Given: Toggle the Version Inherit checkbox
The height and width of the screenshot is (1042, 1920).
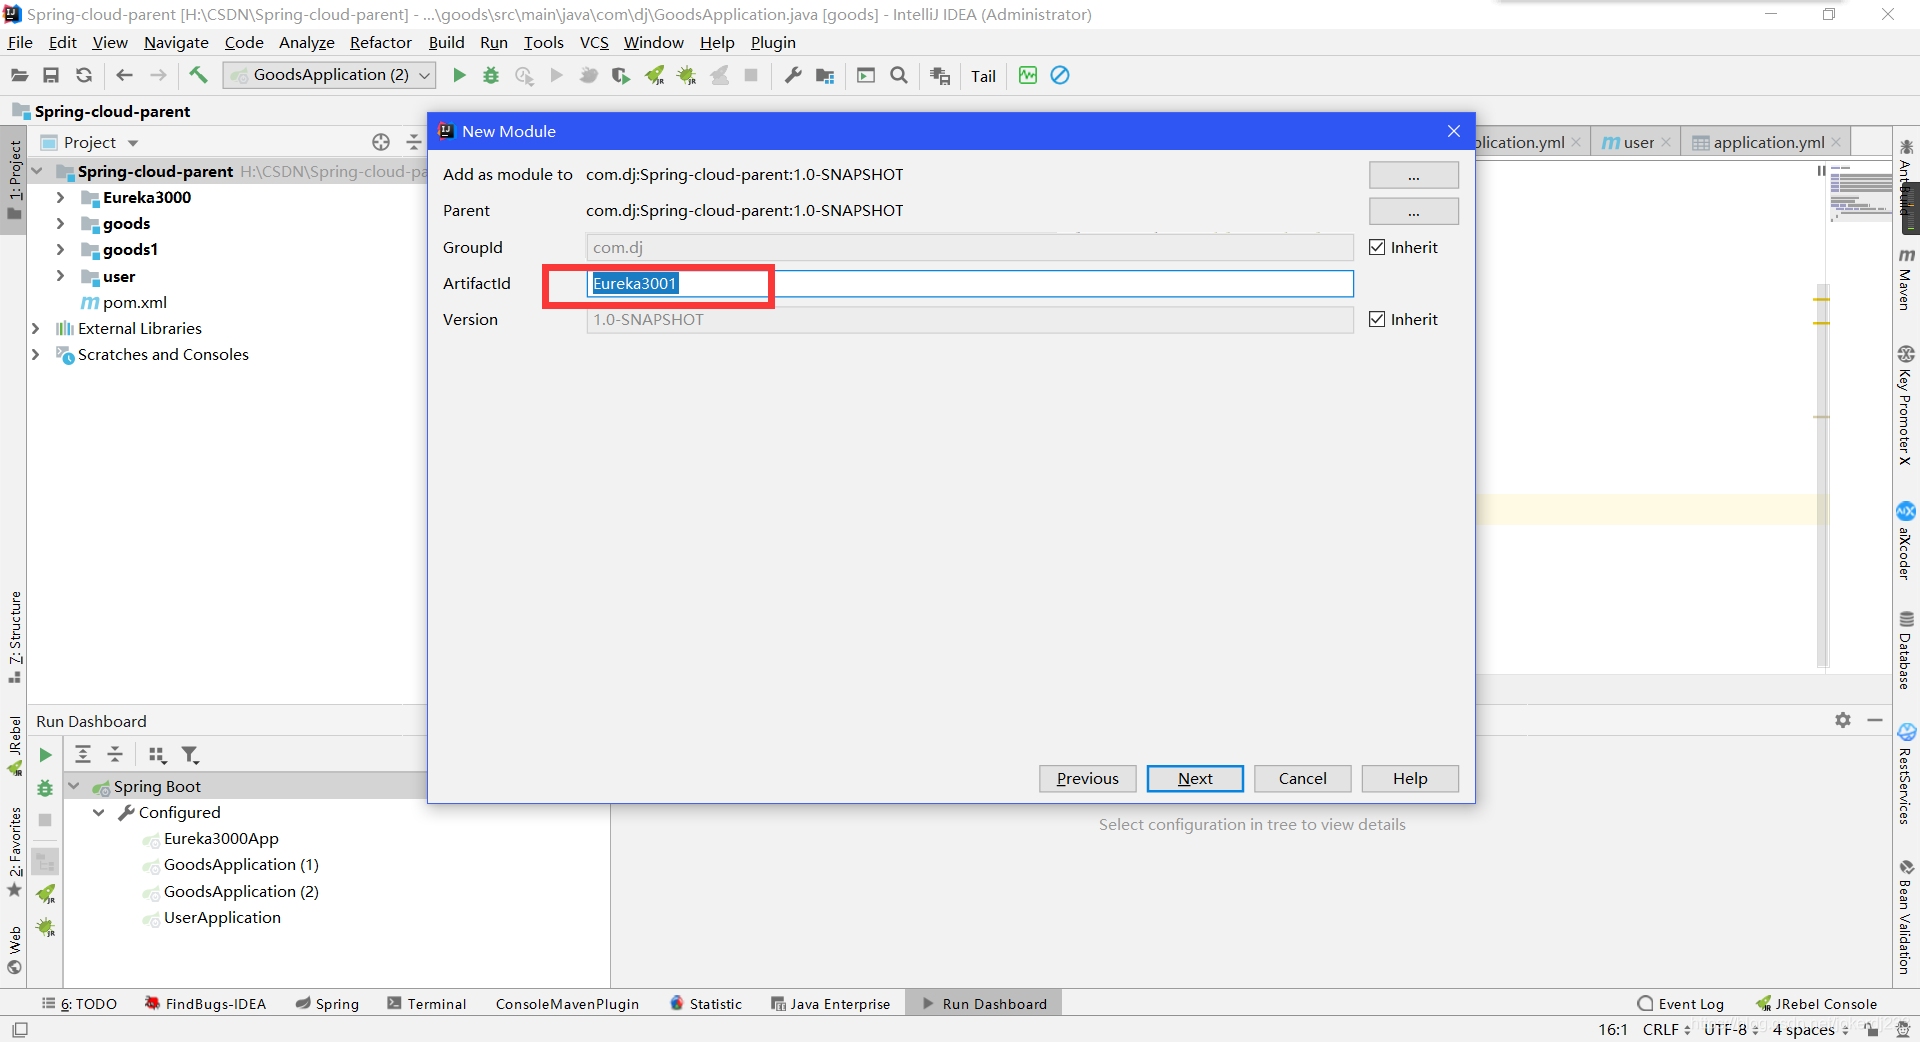Looking at the screenshot, I should point(1377,319).
